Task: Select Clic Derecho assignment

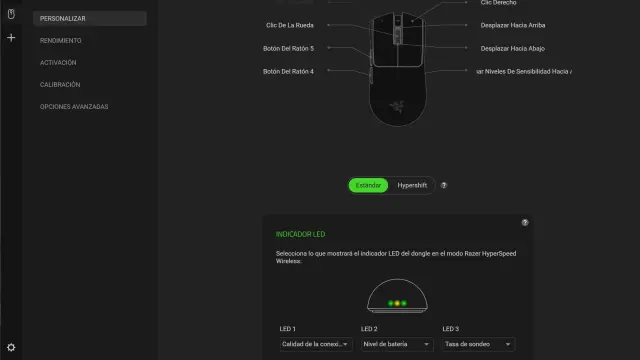Action: point(498,3)
